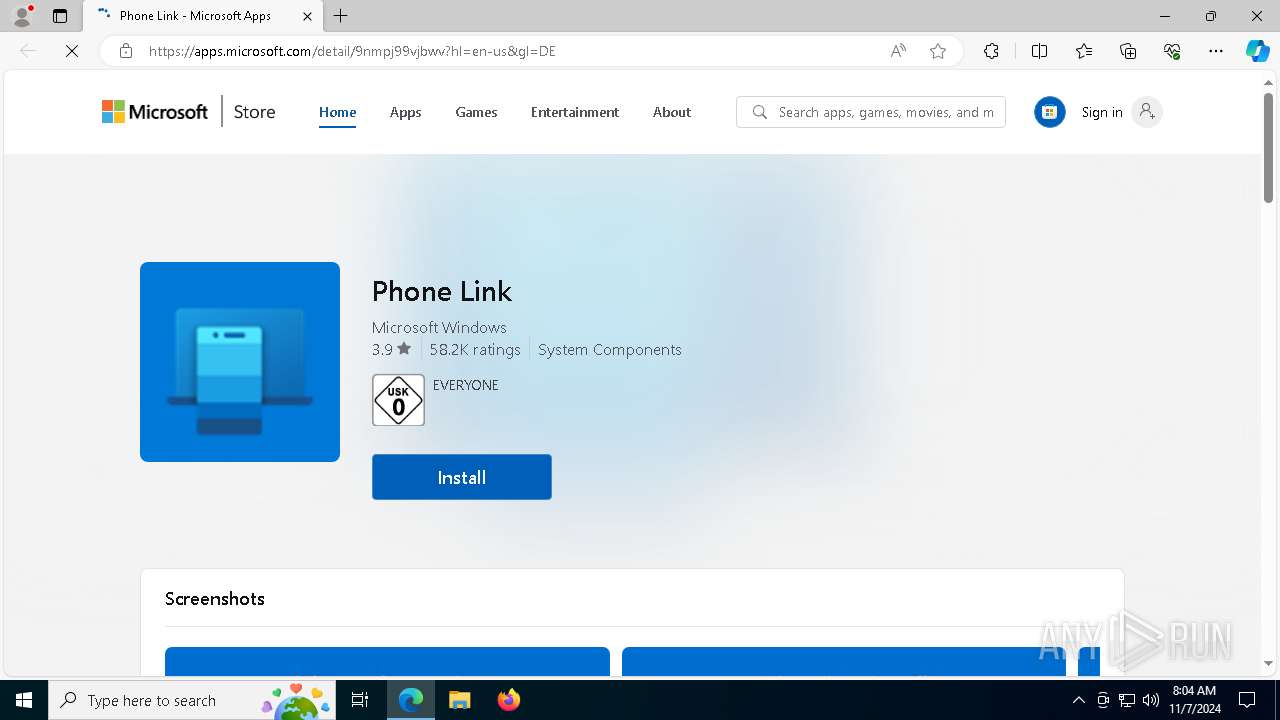Image resolution: width=1280 pixels, height=720 pixels.
Task: Open the clock showing 8:04 AM
Action: [x=1194, y=700]
